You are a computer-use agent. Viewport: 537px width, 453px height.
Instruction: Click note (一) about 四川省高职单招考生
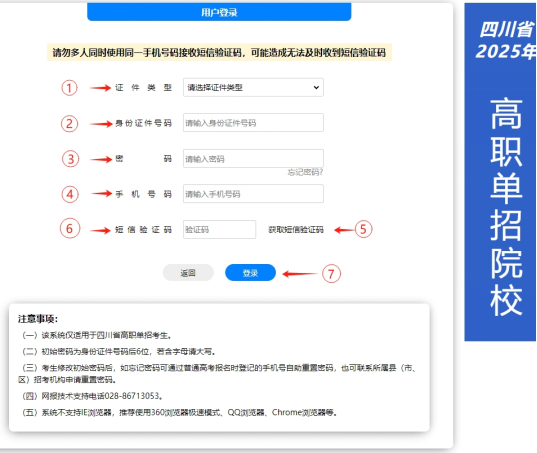coord(96,336)
